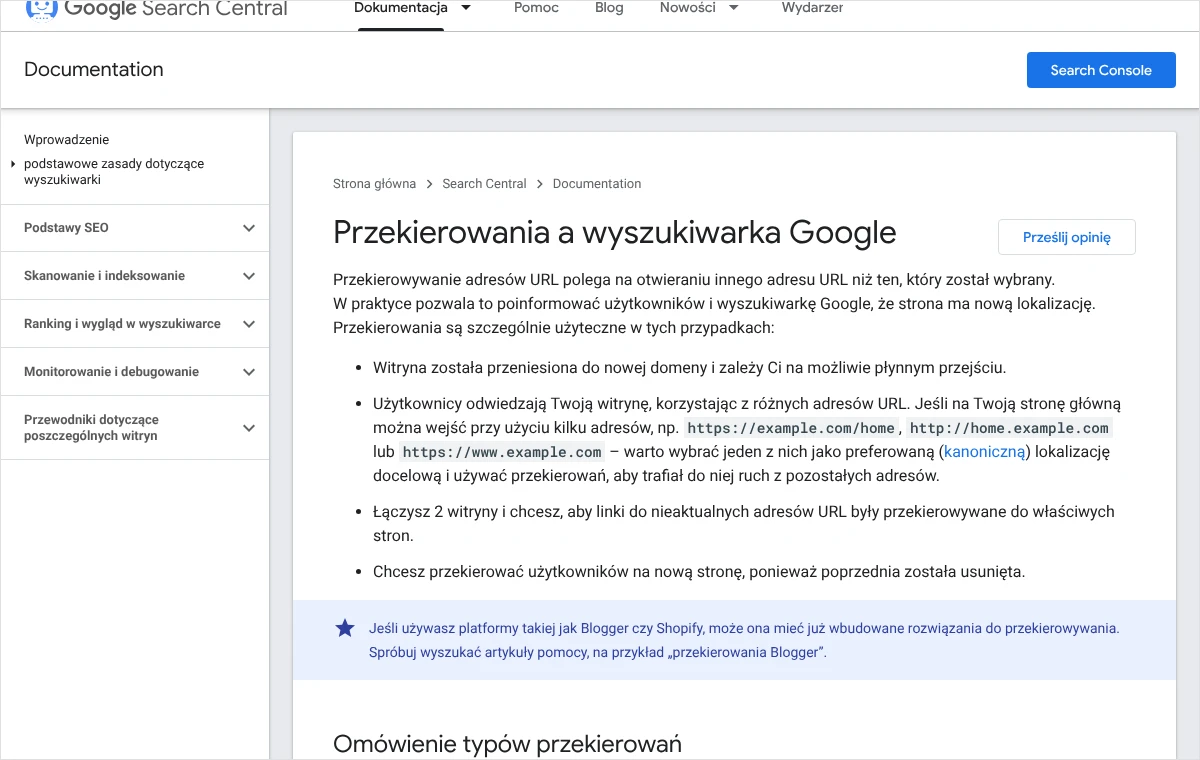Click the breadcrumb arrow after Search Central
The image size is (1200, 760).
(540, 184)
